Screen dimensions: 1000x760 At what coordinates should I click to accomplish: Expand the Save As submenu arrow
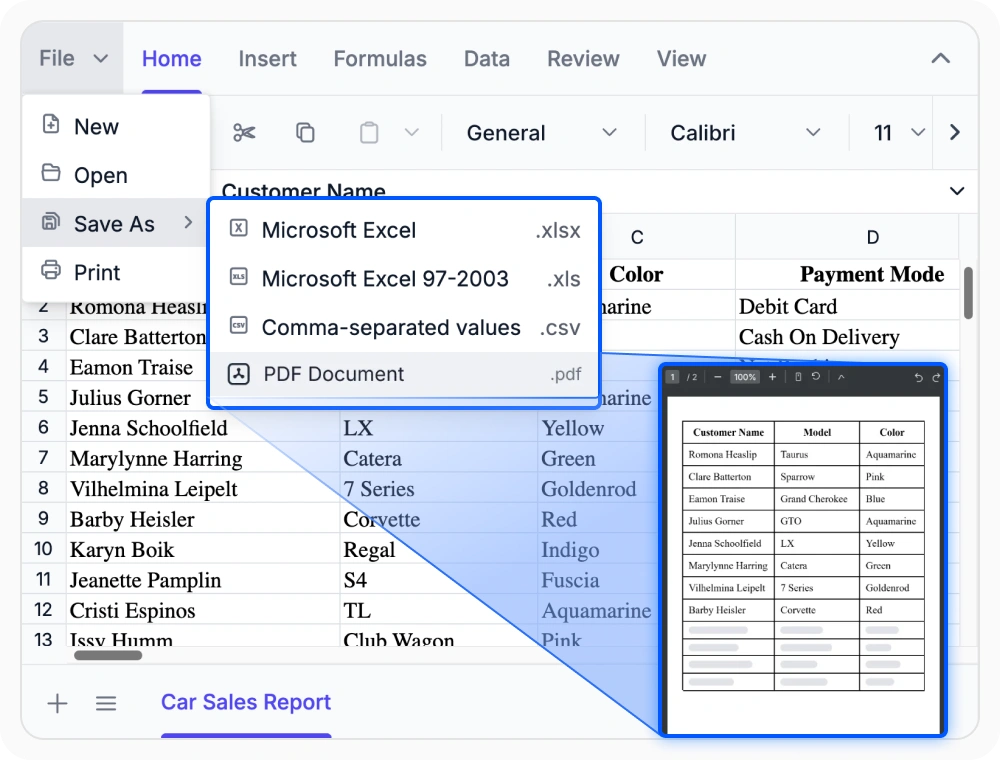click(x=188, y=222)
